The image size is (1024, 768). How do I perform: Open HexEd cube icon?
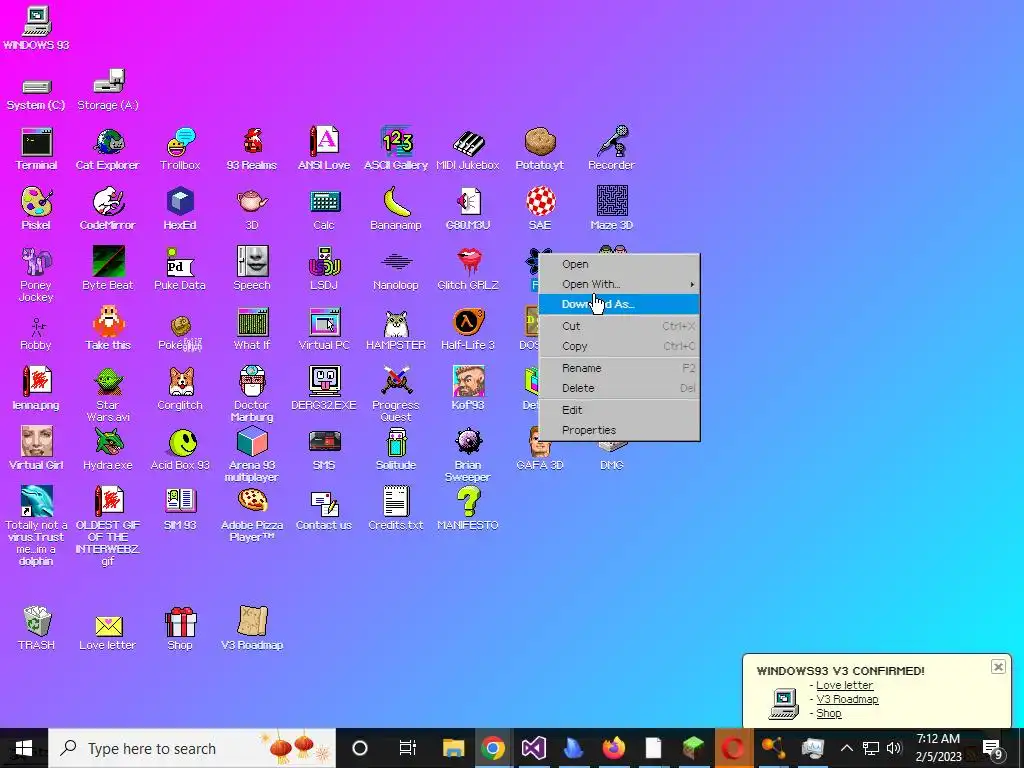pos(180,209)
